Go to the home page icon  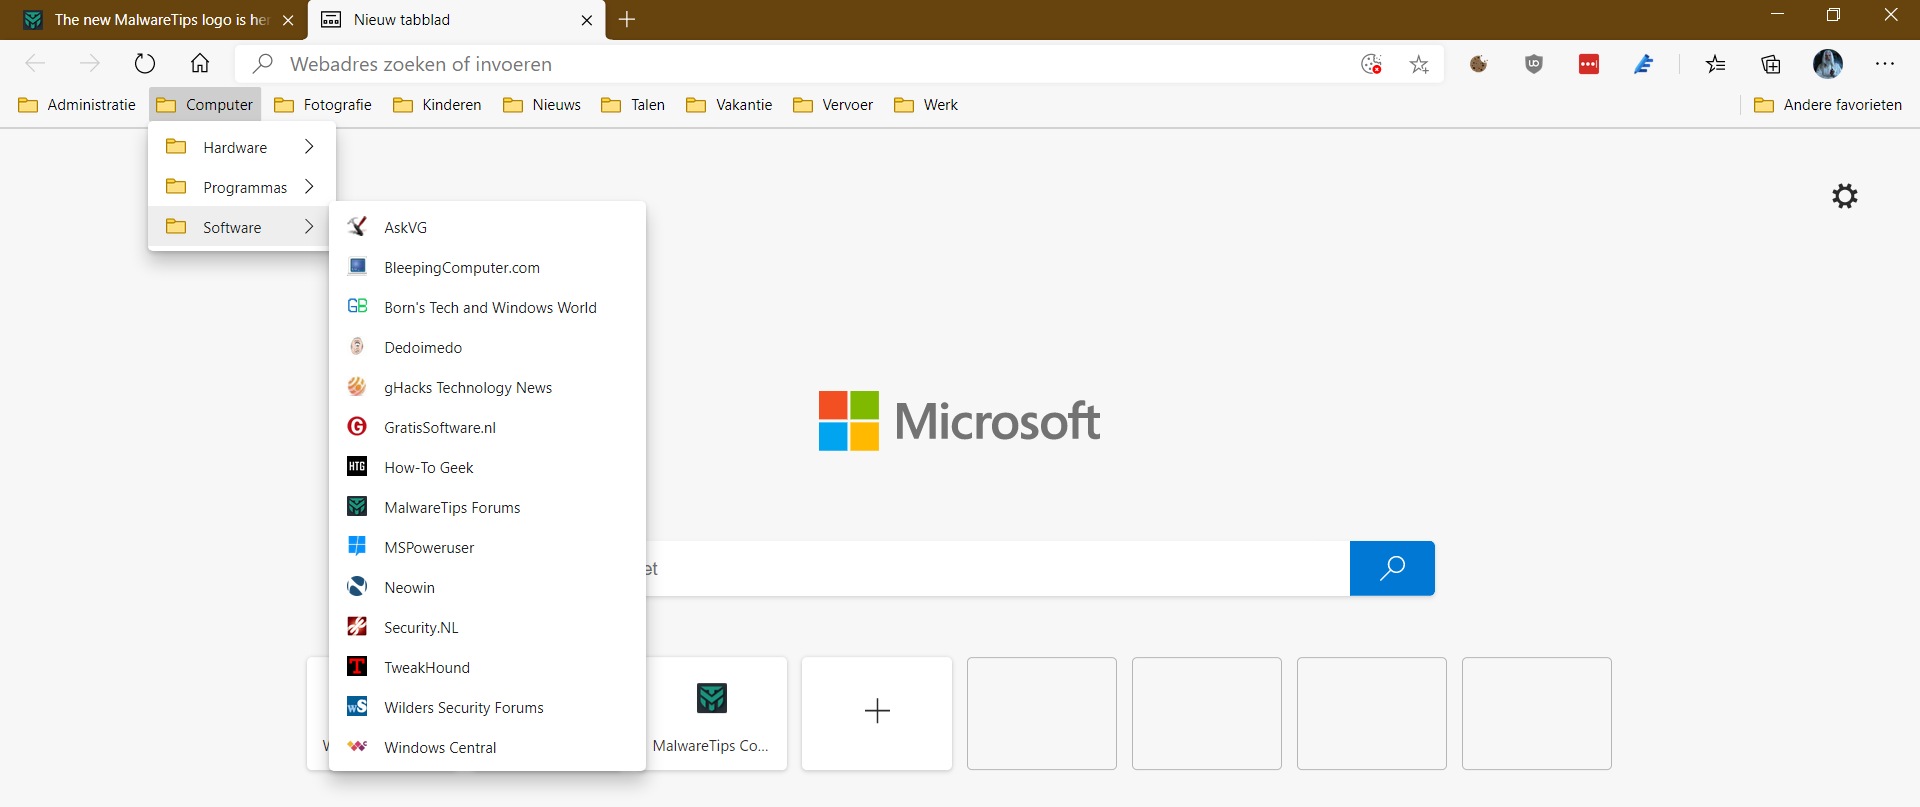[x=200, y=64]
